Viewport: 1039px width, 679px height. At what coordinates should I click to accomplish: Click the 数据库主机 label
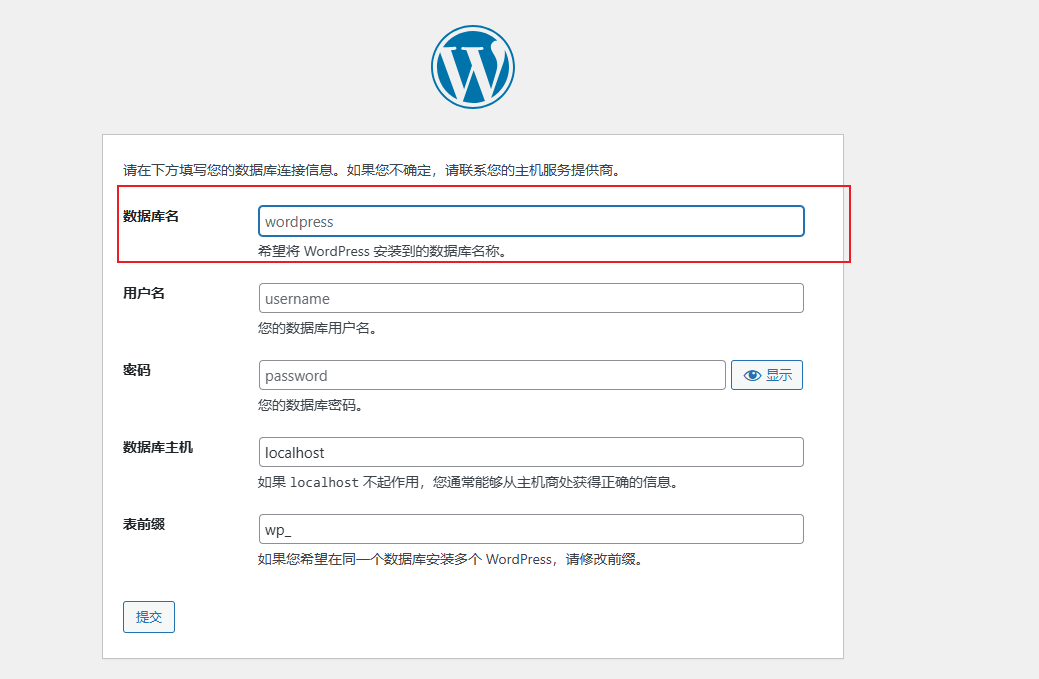pyautogui.click(x=158, y=448)
